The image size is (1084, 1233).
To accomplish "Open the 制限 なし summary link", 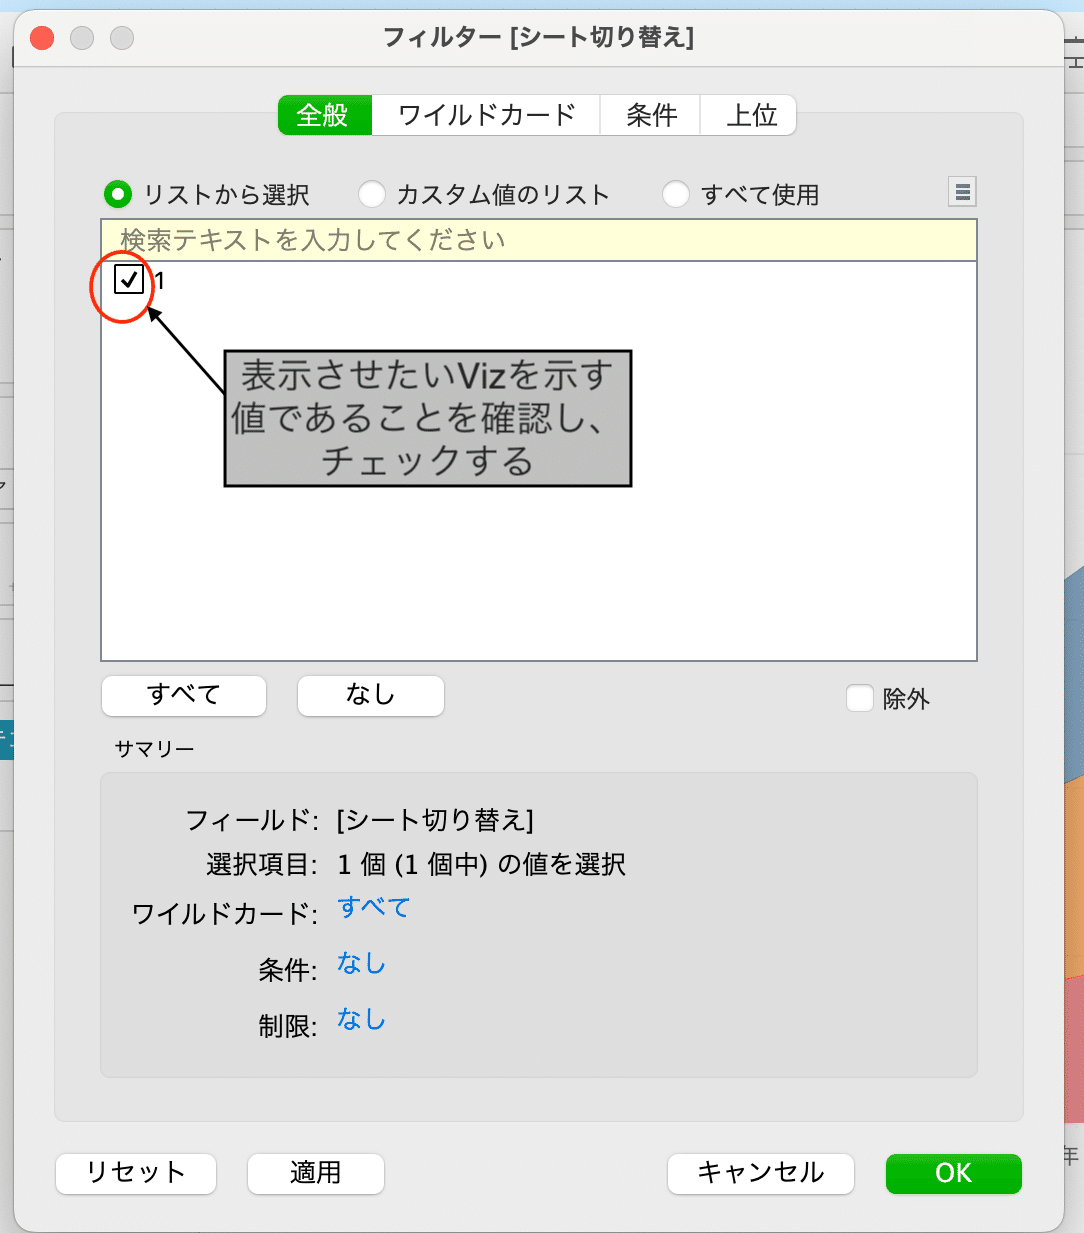I will [361, 1020].
